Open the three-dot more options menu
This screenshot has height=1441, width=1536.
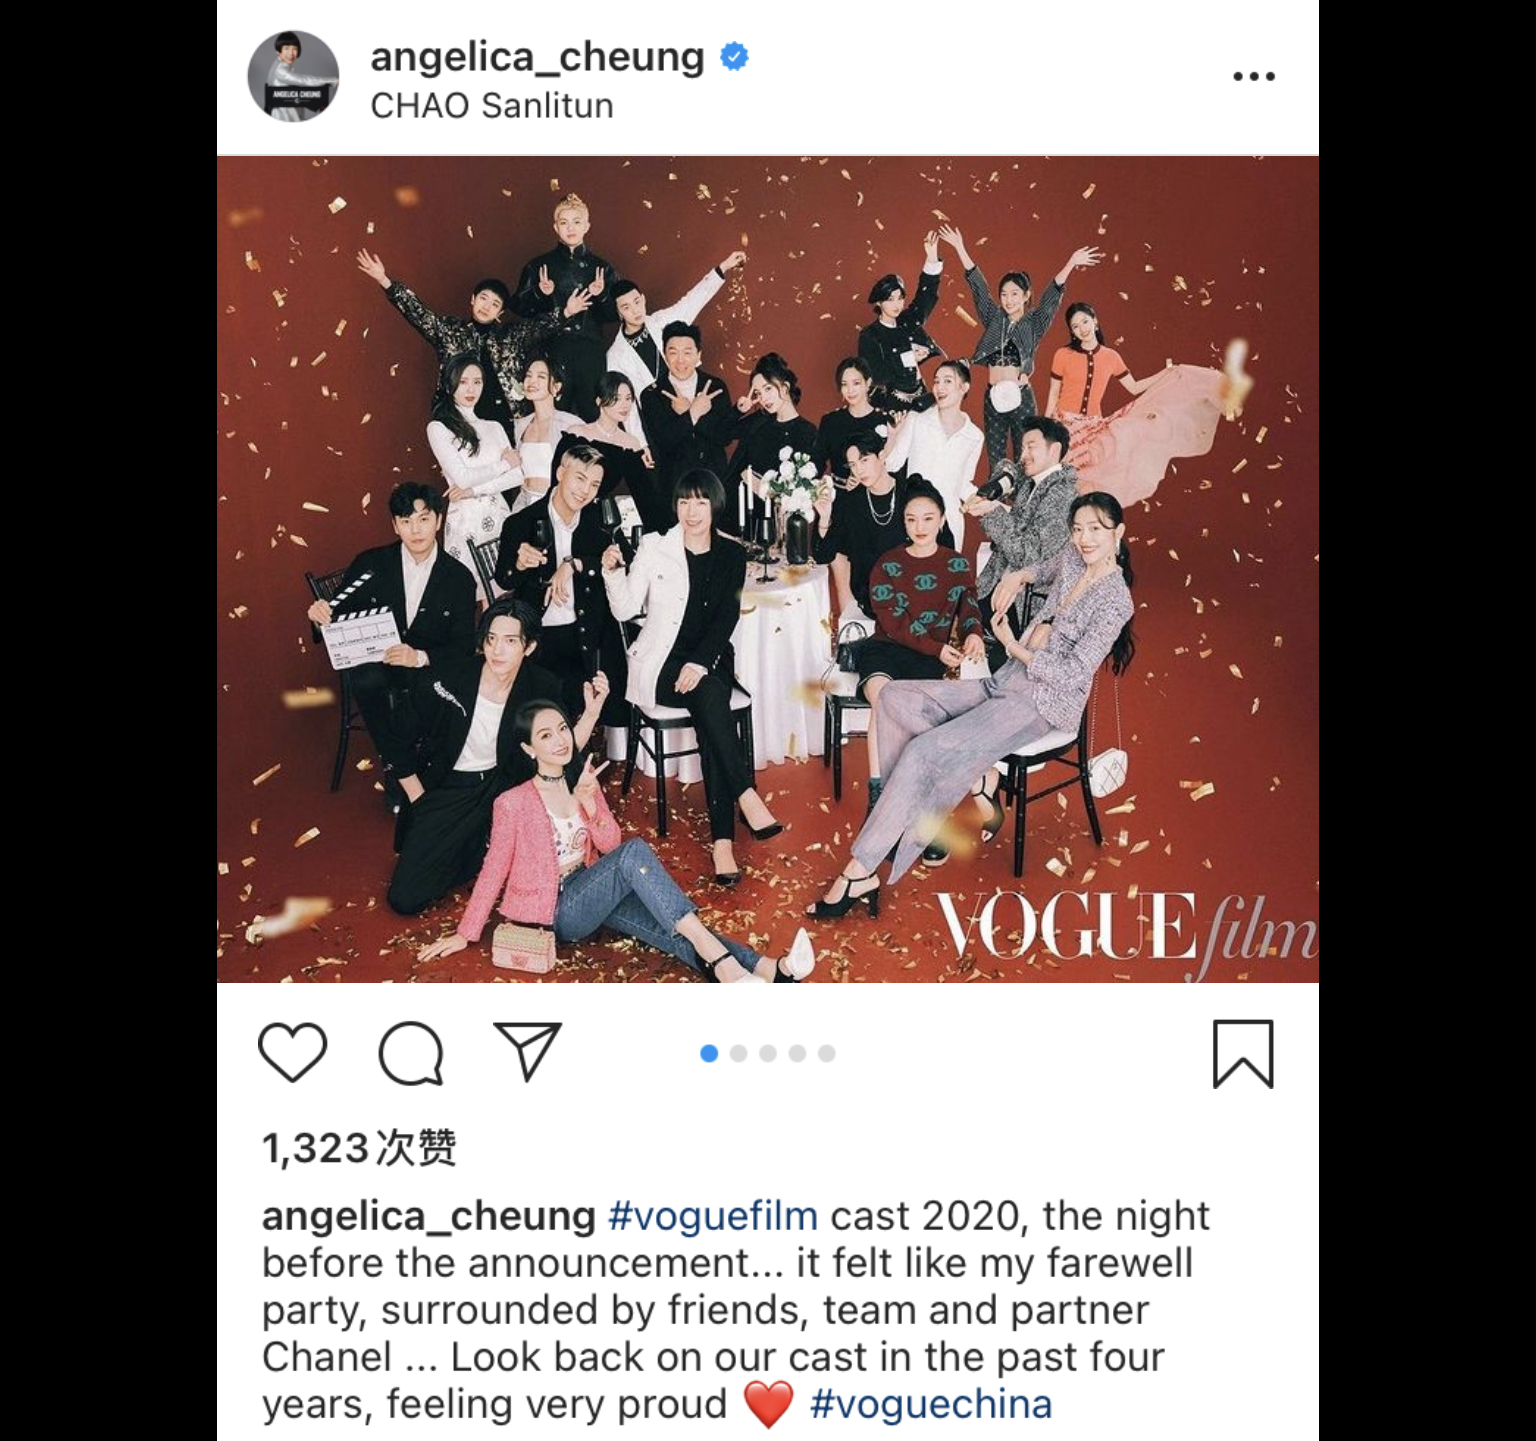1254,76
